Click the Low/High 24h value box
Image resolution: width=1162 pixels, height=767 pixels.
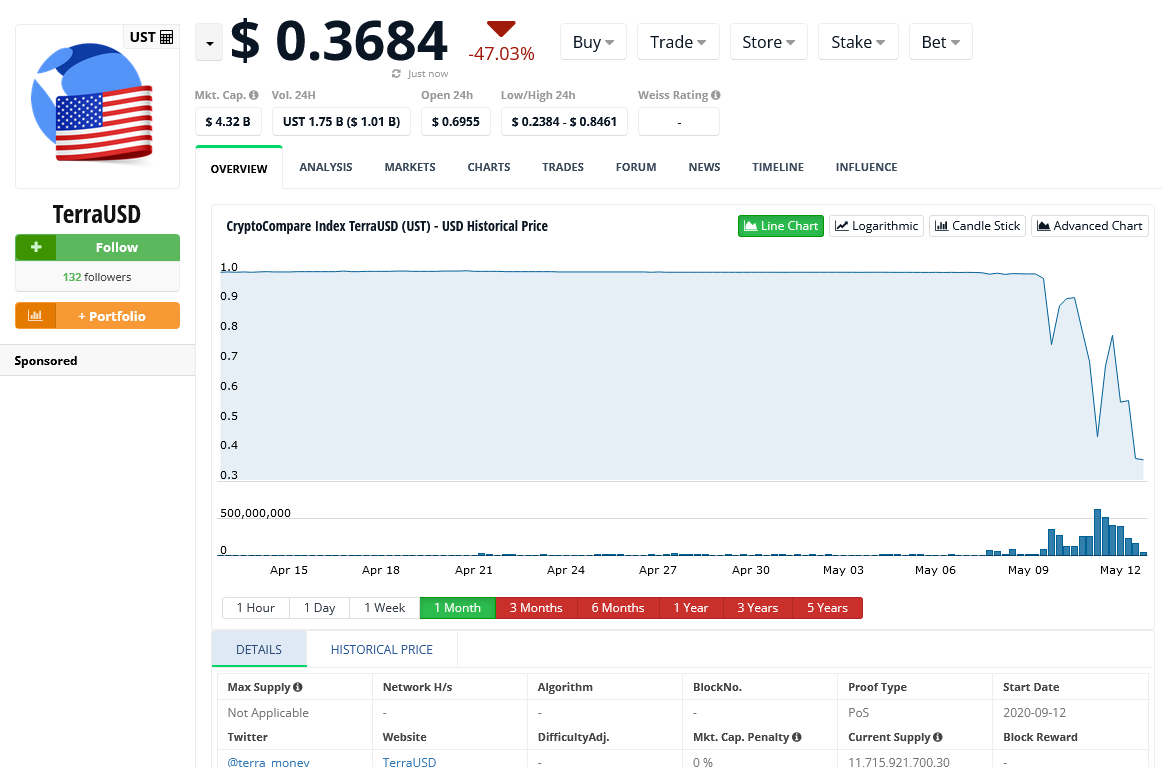[564, 122]
